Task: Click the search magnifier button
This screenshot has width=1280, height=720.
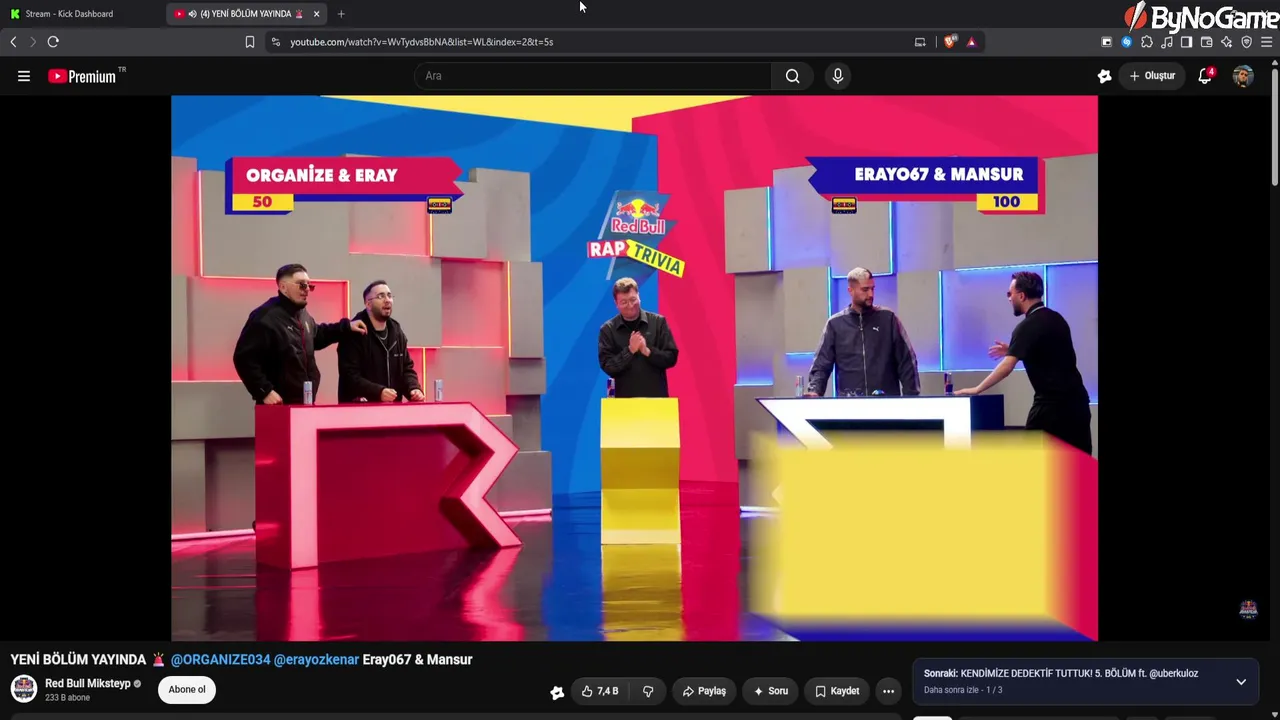Action: [792, 76]
